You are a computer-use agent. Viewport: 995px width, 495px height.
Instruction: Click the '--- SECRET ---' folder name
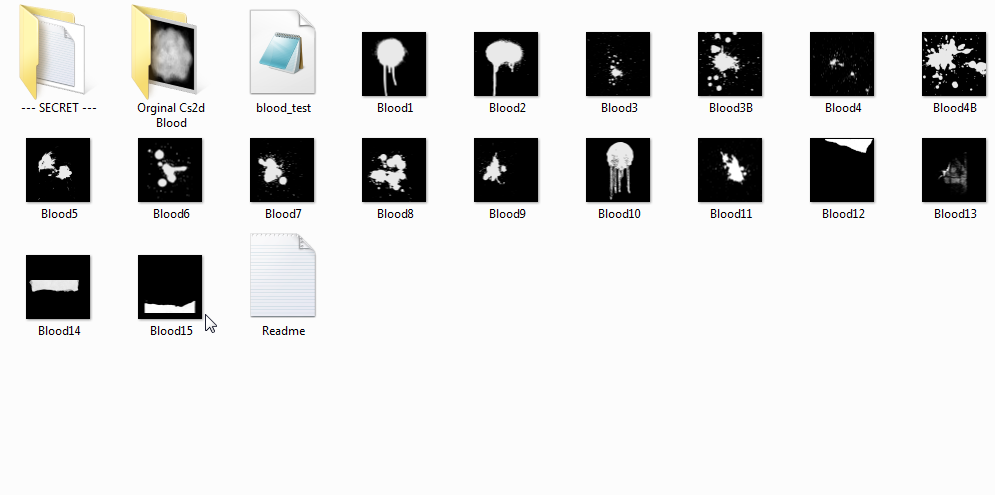[59, 108]
